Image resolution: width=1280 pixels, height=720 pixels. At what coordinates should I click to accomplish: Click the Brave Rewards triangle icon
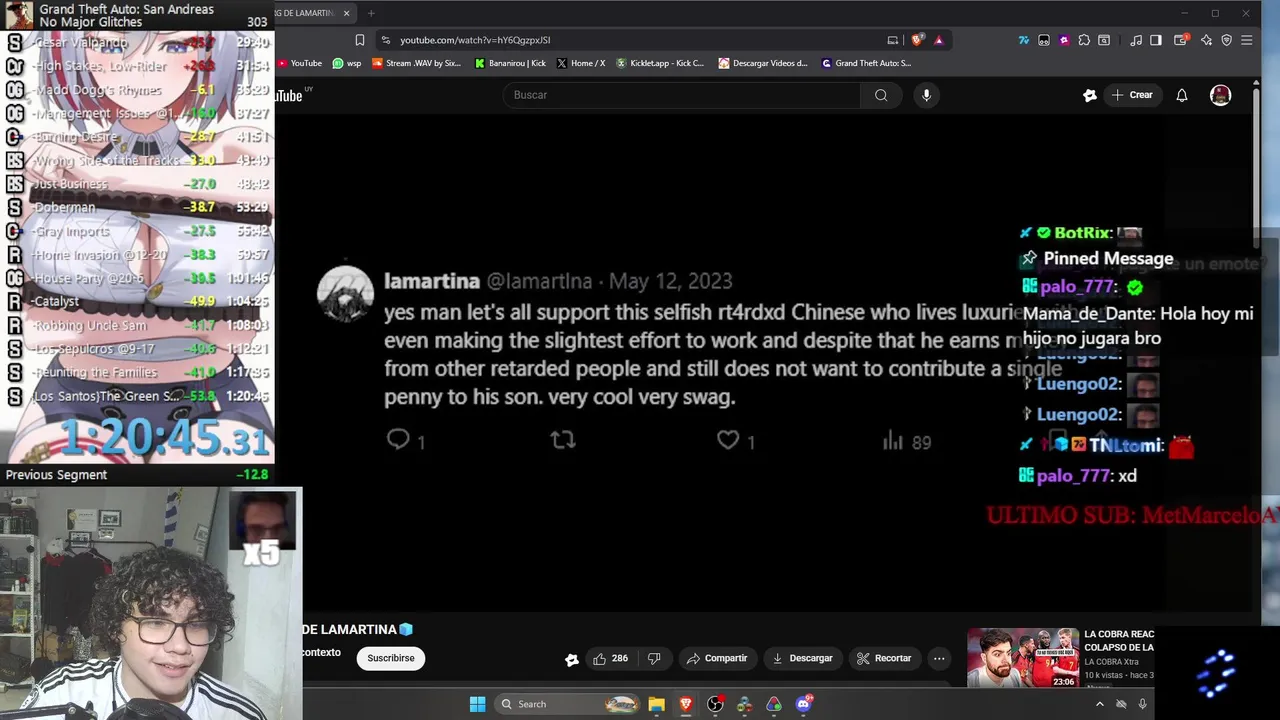[938, 40]
